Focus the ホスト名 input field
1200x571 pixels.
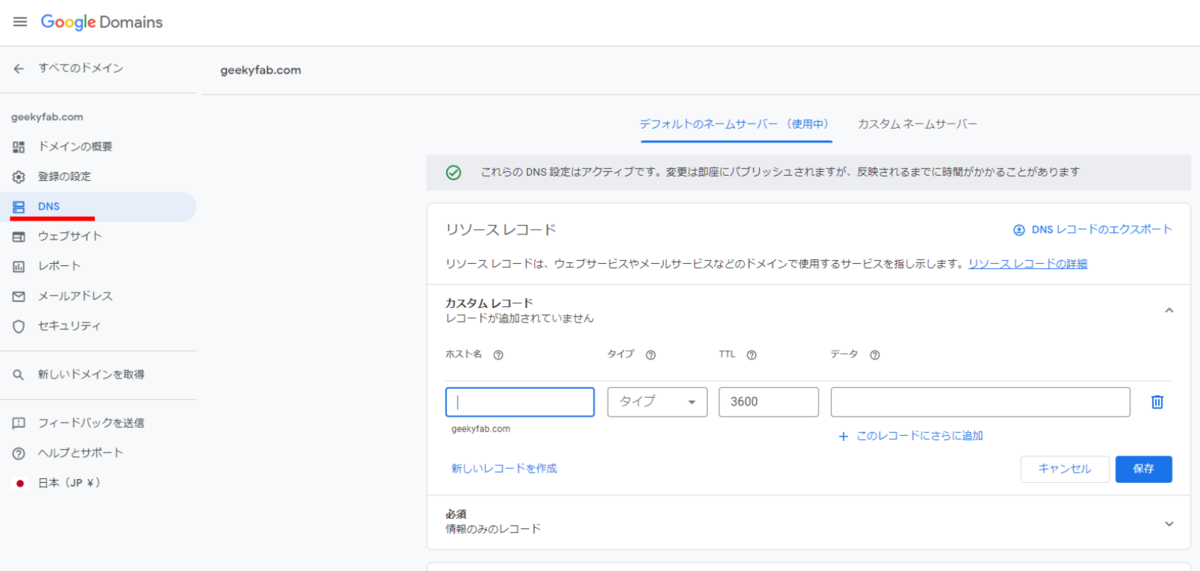coord(520,402)
